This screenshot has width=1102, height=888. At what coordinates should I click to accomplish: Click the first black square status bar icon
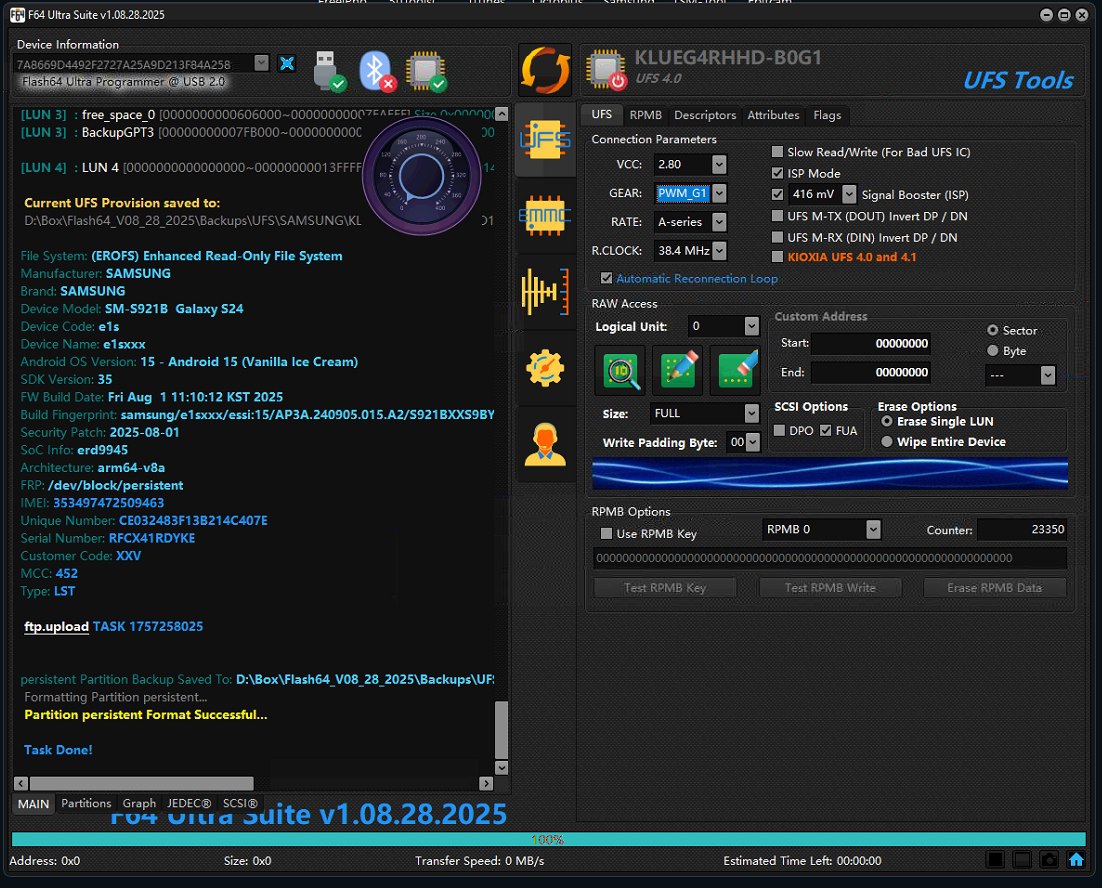pyautogui.click(x=995, y=859)
